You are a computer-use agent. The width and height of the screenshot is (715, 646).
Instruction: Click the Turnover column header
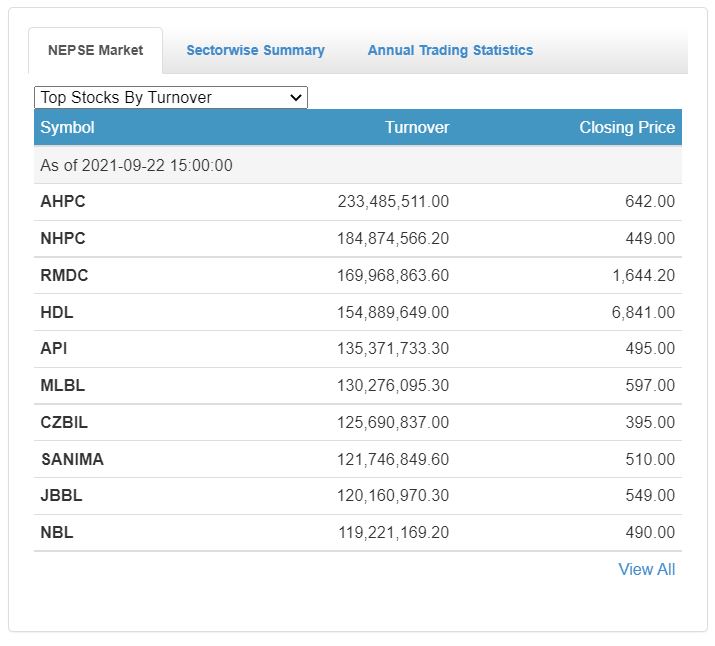pos(417,127)
